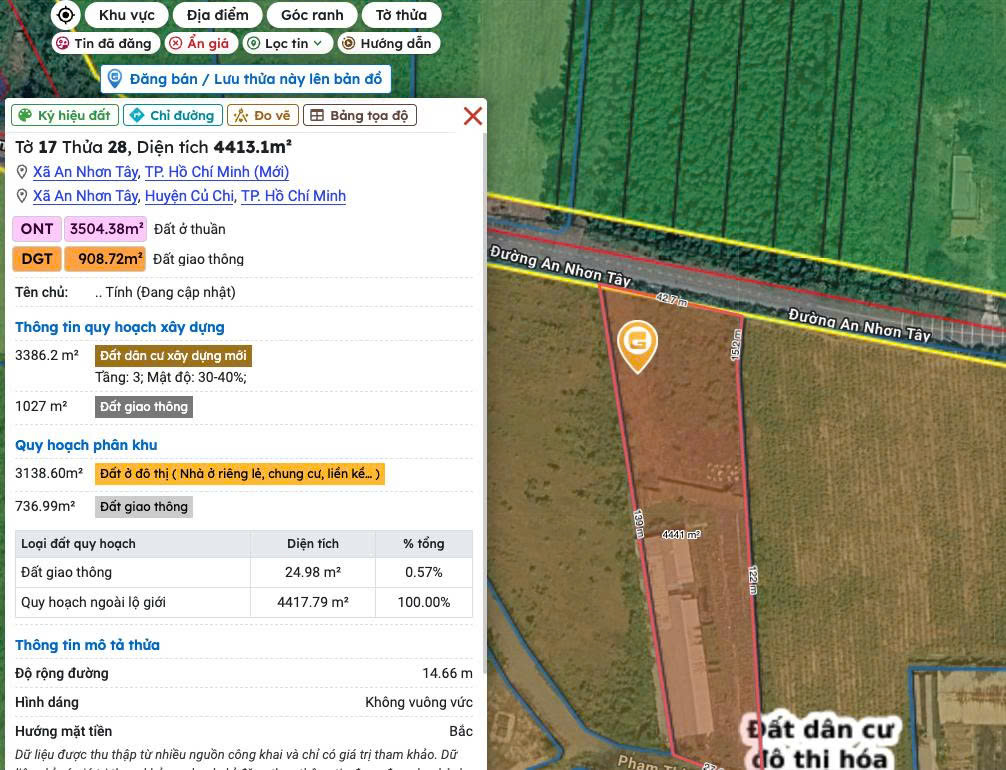Switch to Khu vực tab
Viewport: 1006px width, 770px height.
pos(126,15)
